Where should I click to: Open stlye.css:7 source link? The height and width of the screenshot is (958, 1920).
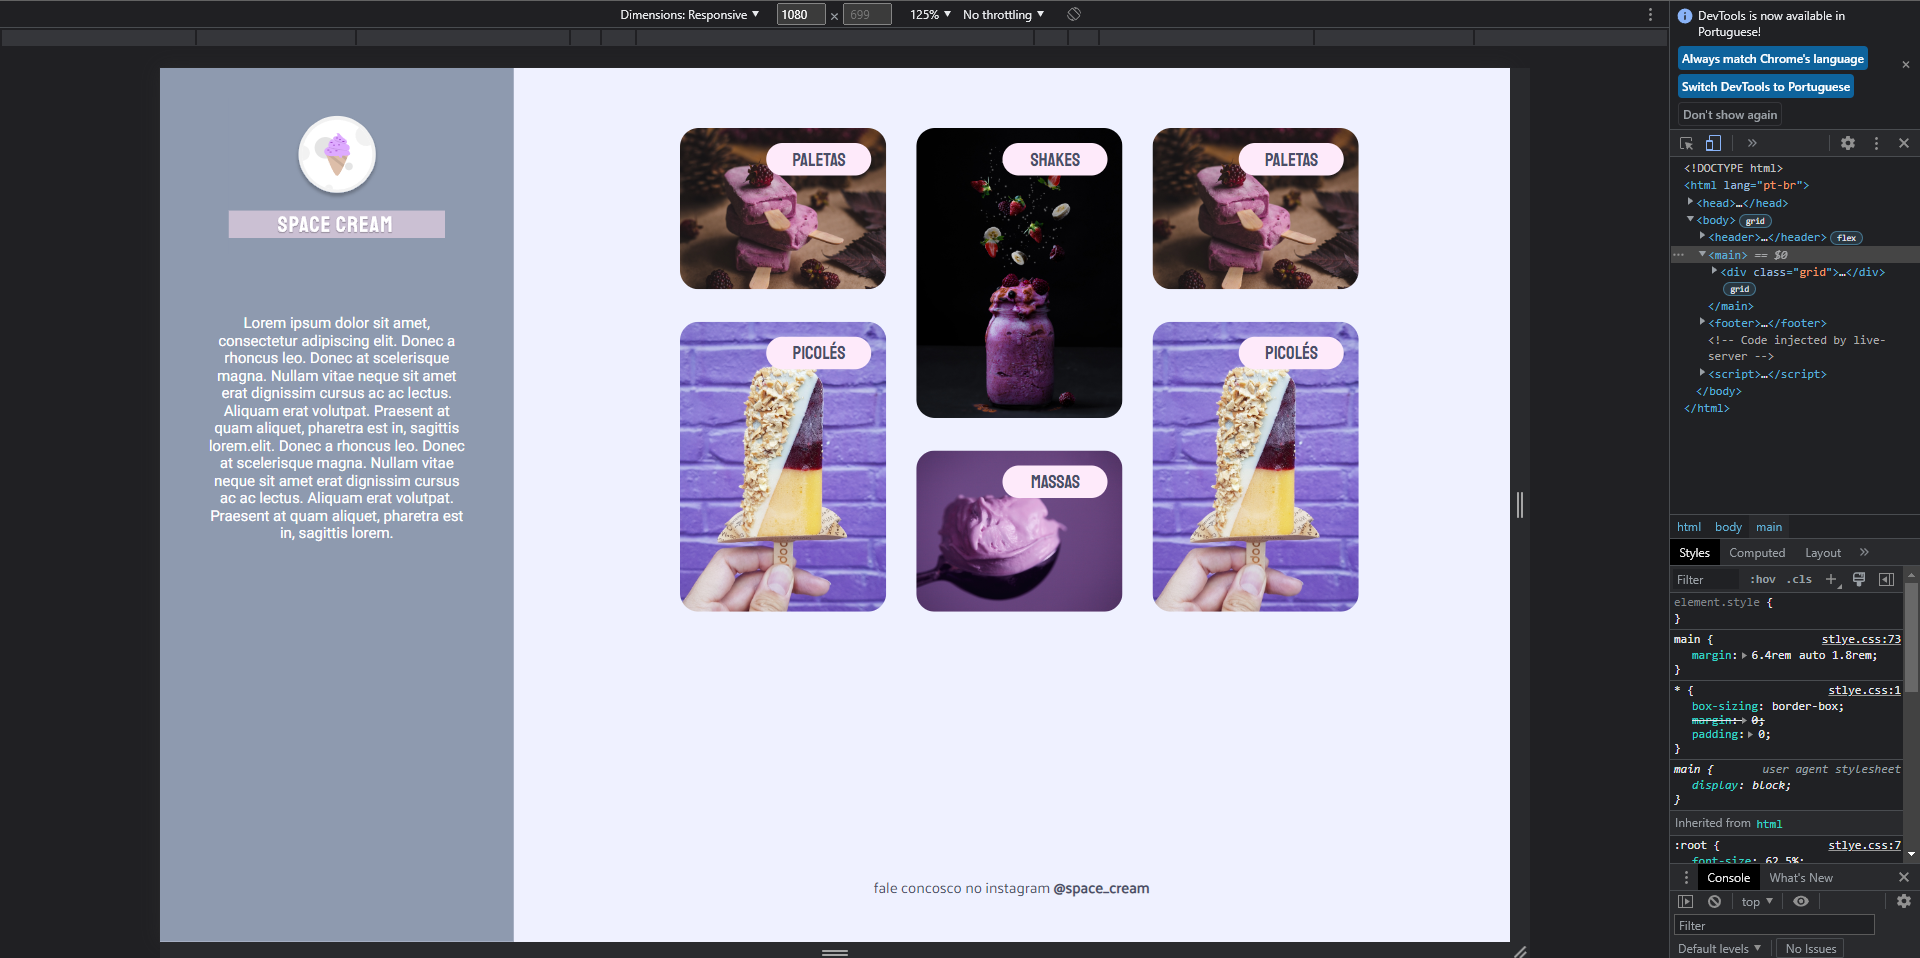point(1864,845)
